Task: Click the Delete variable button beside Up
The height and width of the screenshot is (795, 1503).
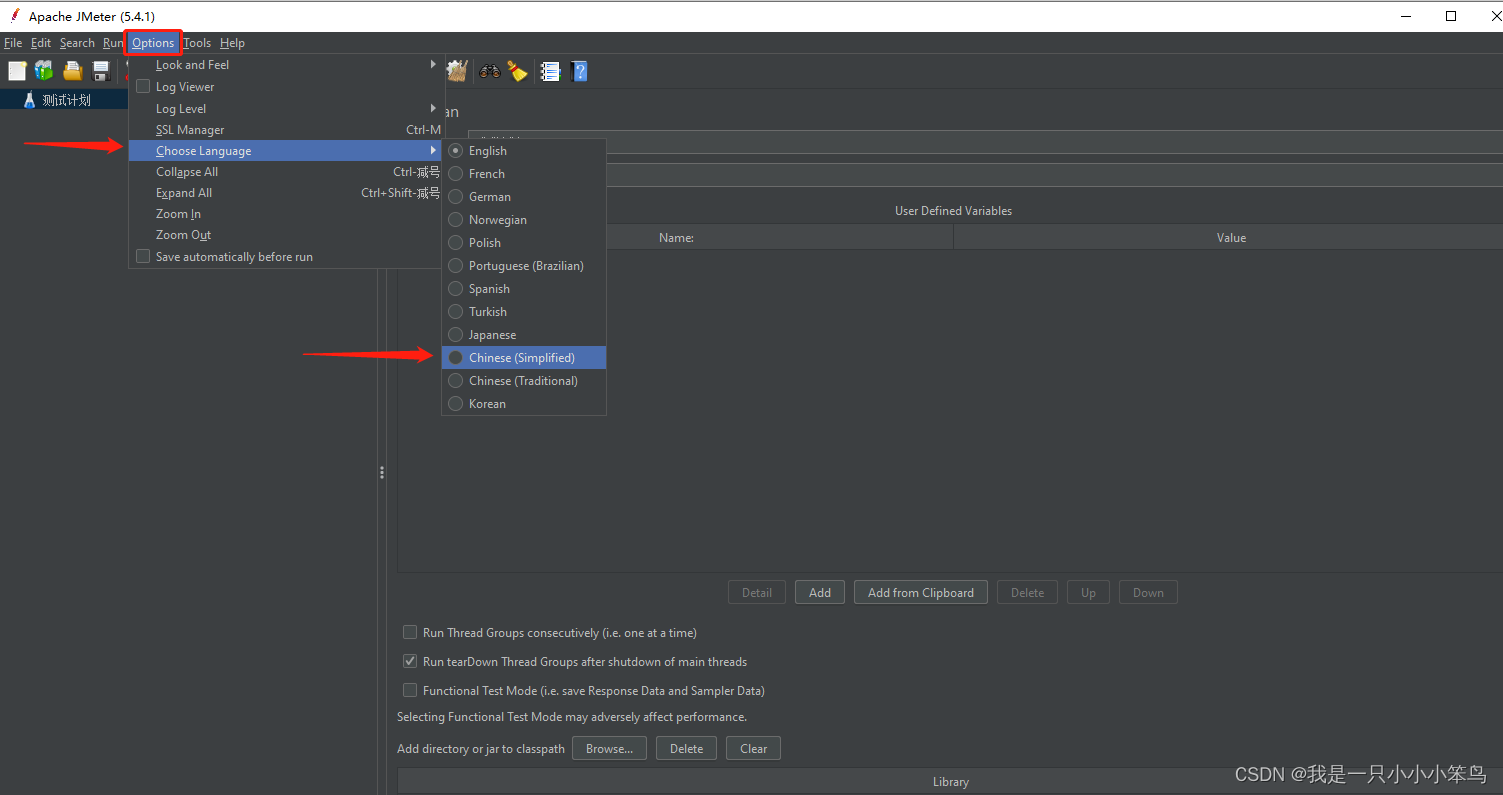Action: point(1027,592)
